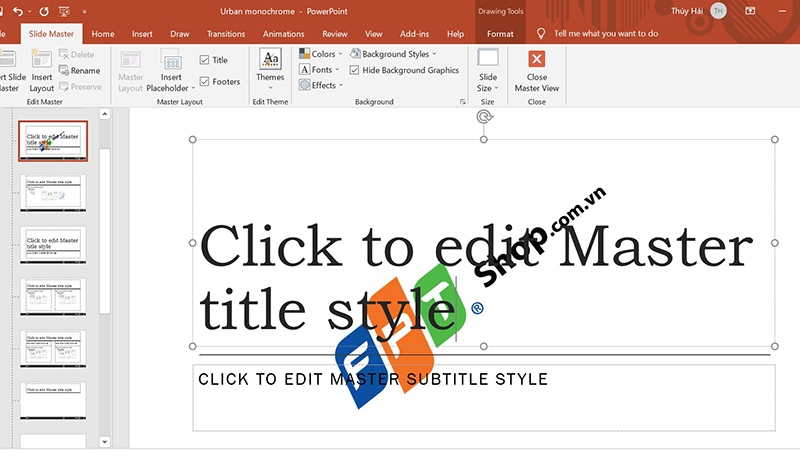
Task: Open the Help tab
Action: 455,34
